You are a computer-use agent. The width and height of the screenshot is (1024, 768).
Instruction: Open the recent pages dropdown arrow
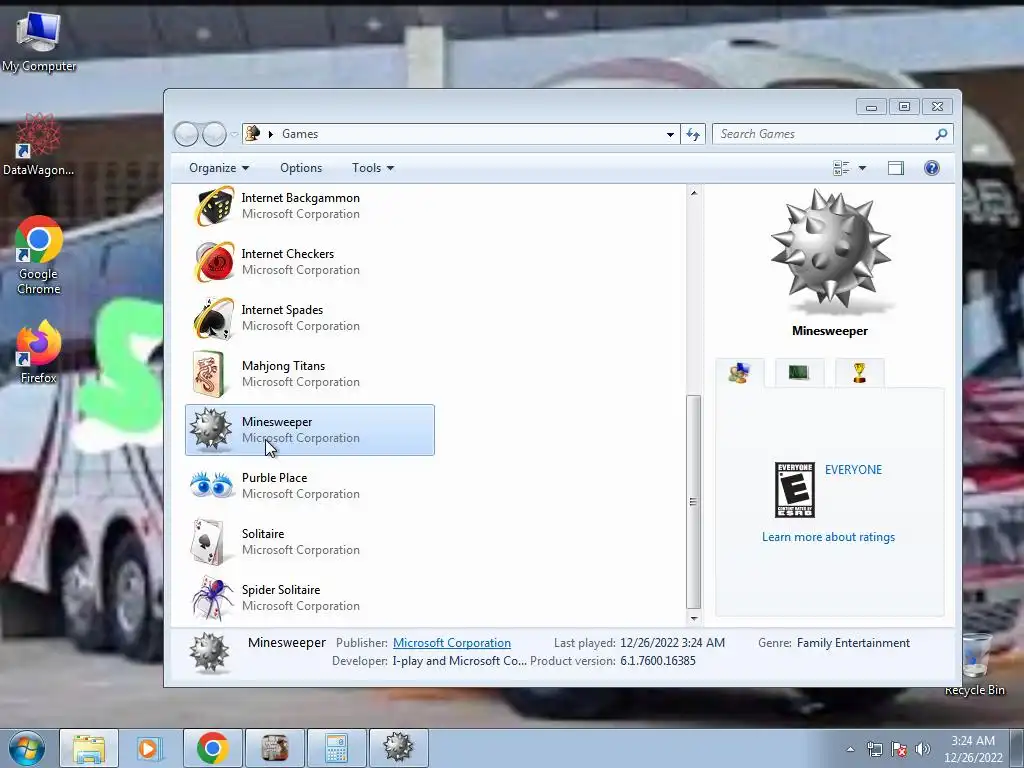tap(234, 135)
